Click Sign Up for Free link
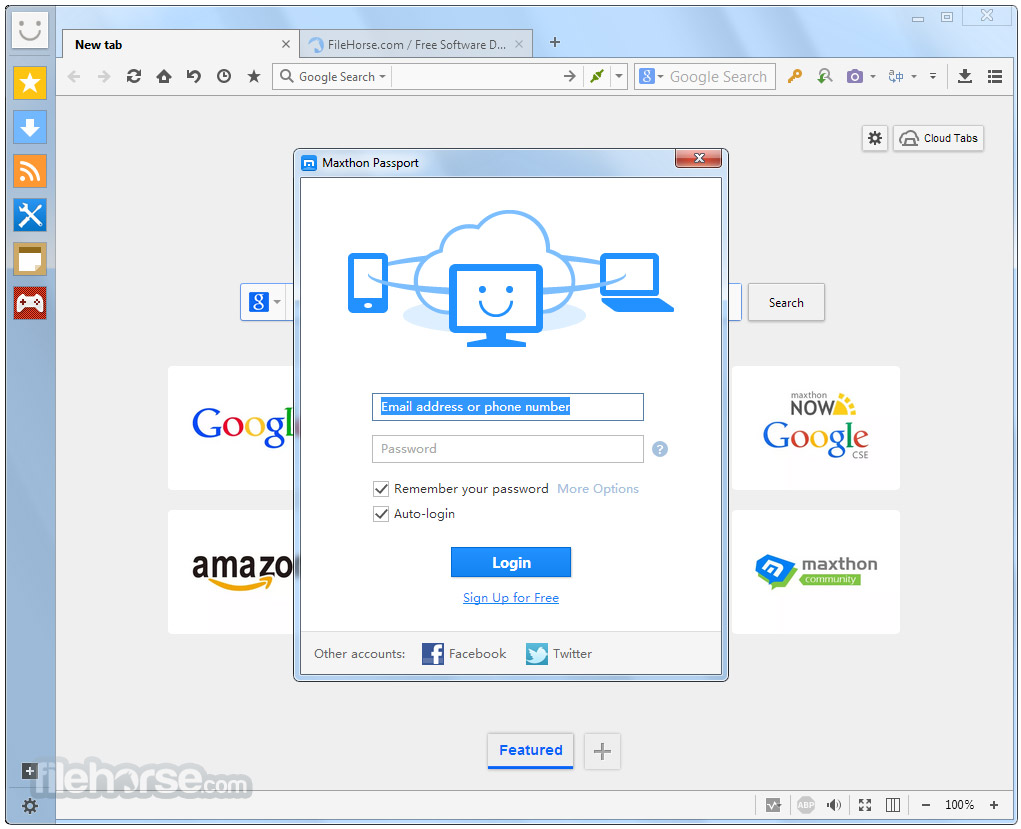The height and width of the screenshot is (829, 1021). pos(511,598)
